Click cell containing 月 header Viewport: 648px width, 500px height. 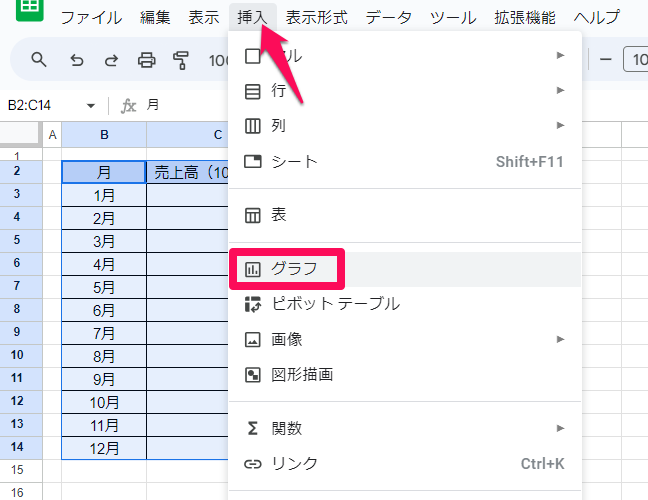(104, 172)
